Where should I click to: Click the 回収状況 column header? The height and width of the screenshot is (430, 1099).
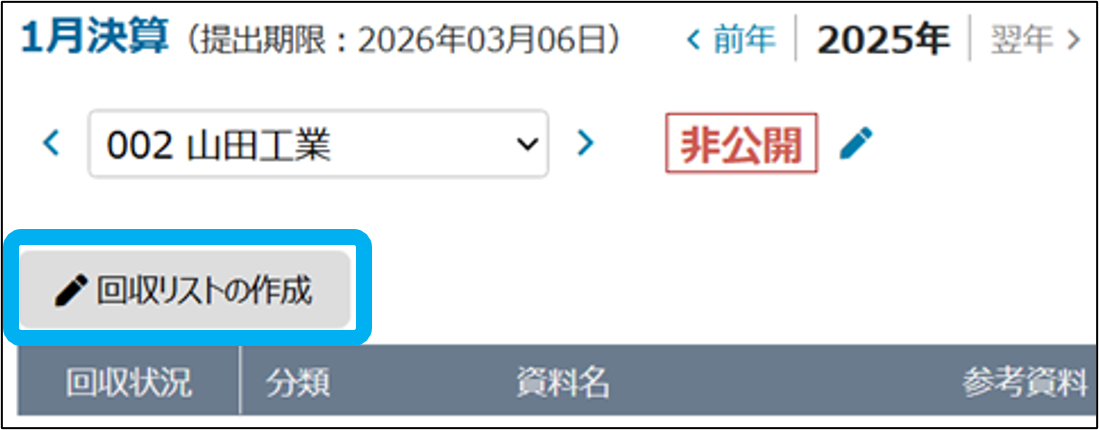tap(129, 383)
